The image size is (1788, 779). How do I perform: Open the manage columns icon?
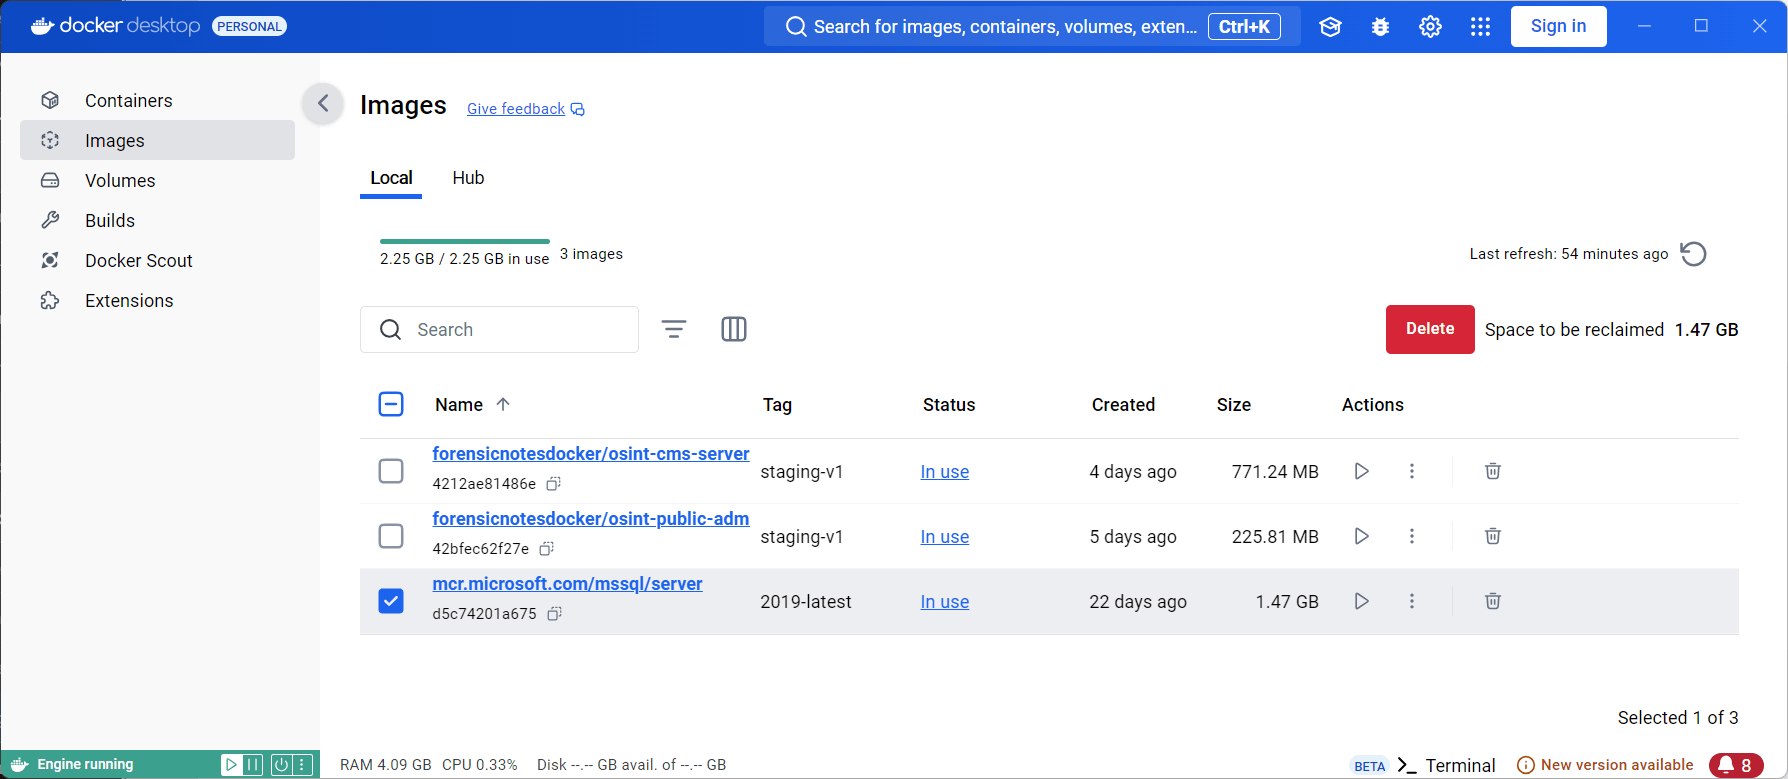tap(734, 329)
